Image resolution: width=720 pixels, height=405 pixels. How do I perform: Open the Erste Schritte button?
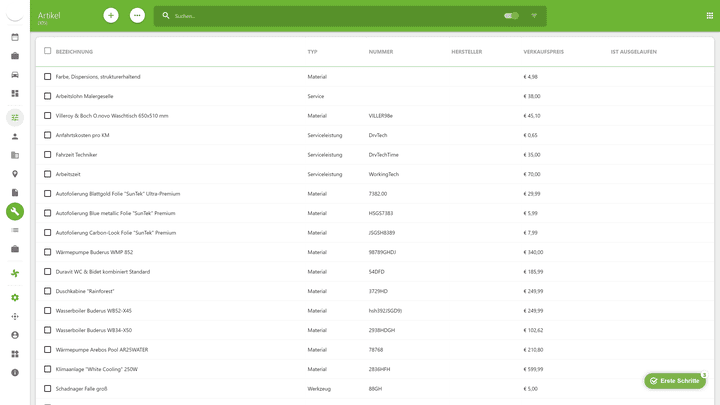[675, 381]
